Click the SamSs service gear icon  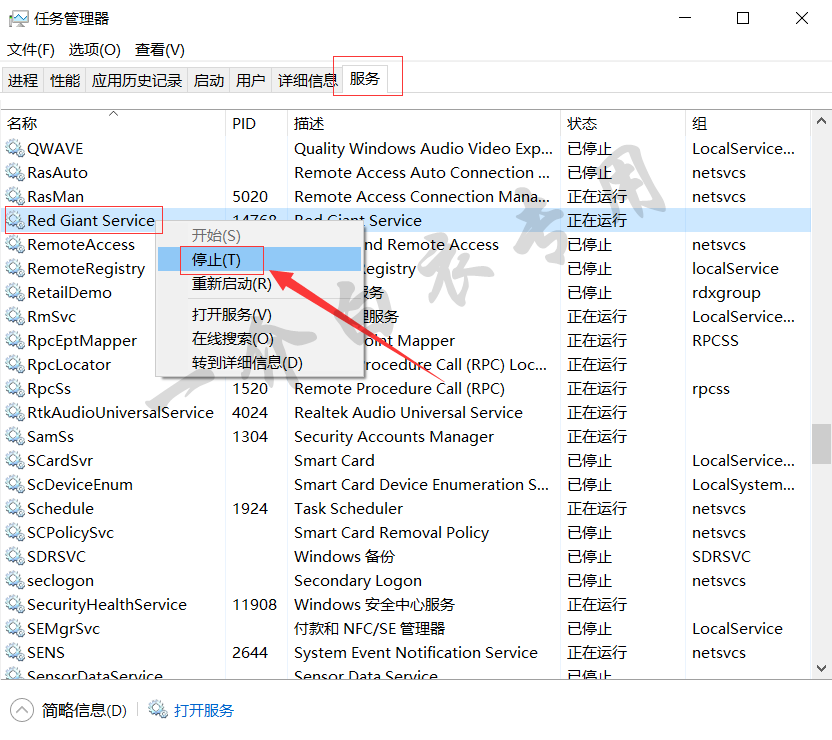click(15, 437)
